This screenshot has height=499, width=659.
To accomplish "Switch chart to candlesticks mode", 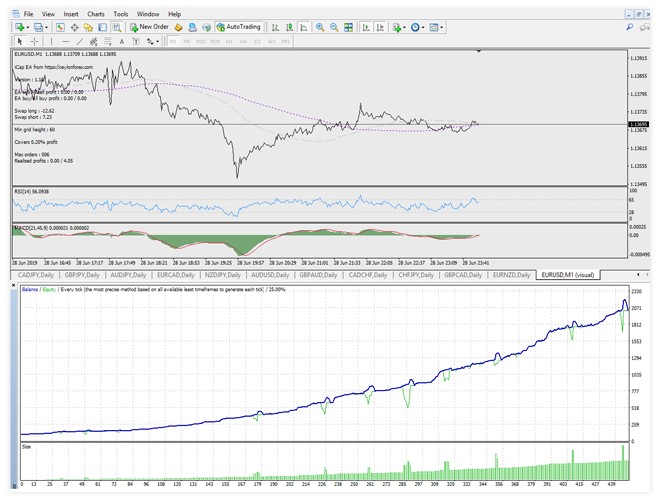I will [x=289, y=27].
